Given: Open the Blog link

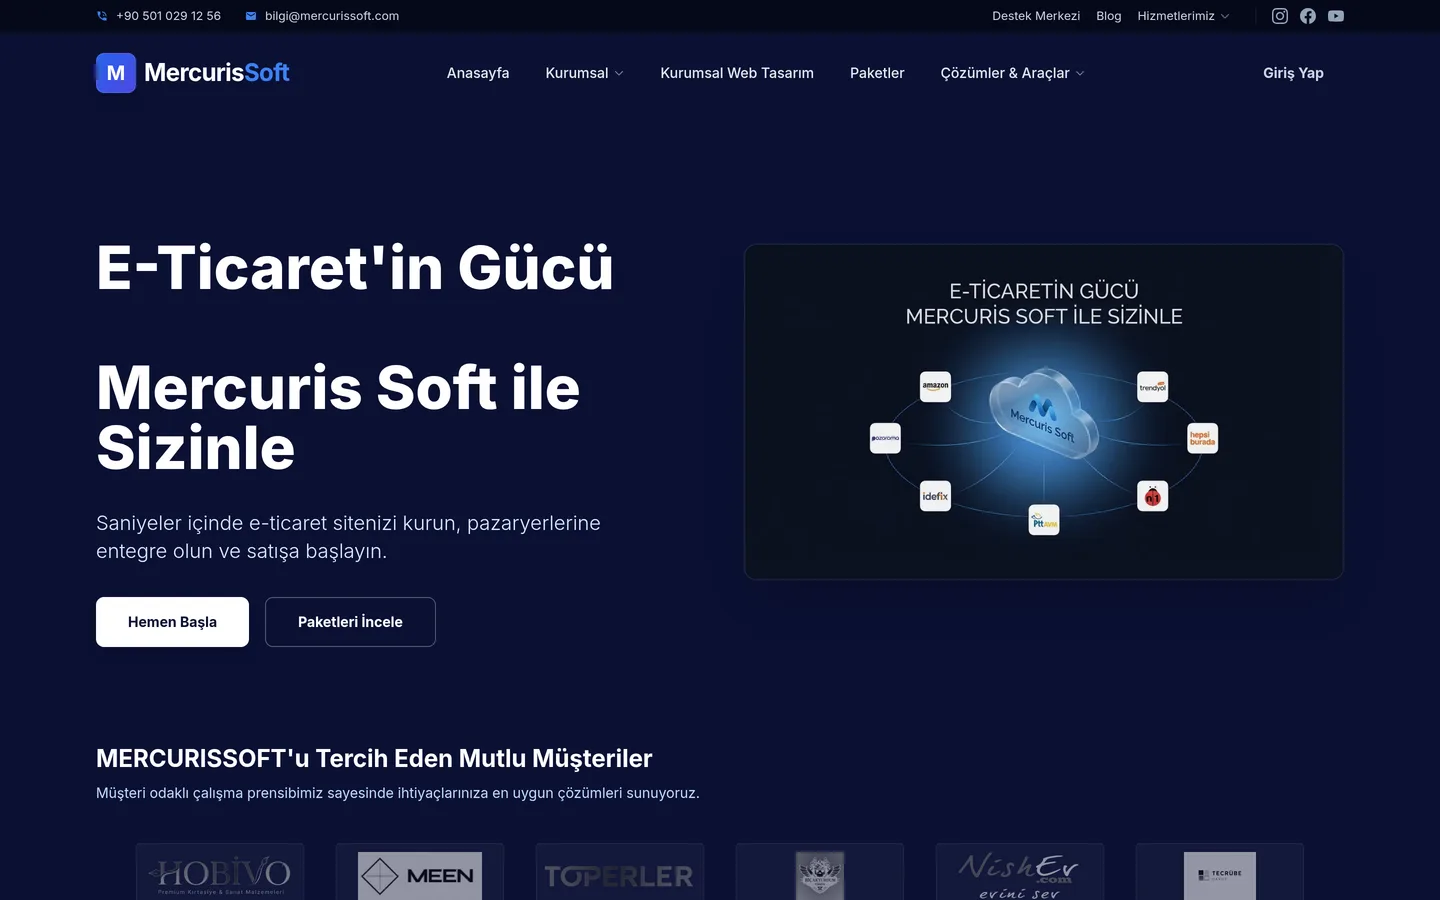Looking at the screenshot, I should [1108, 16].
